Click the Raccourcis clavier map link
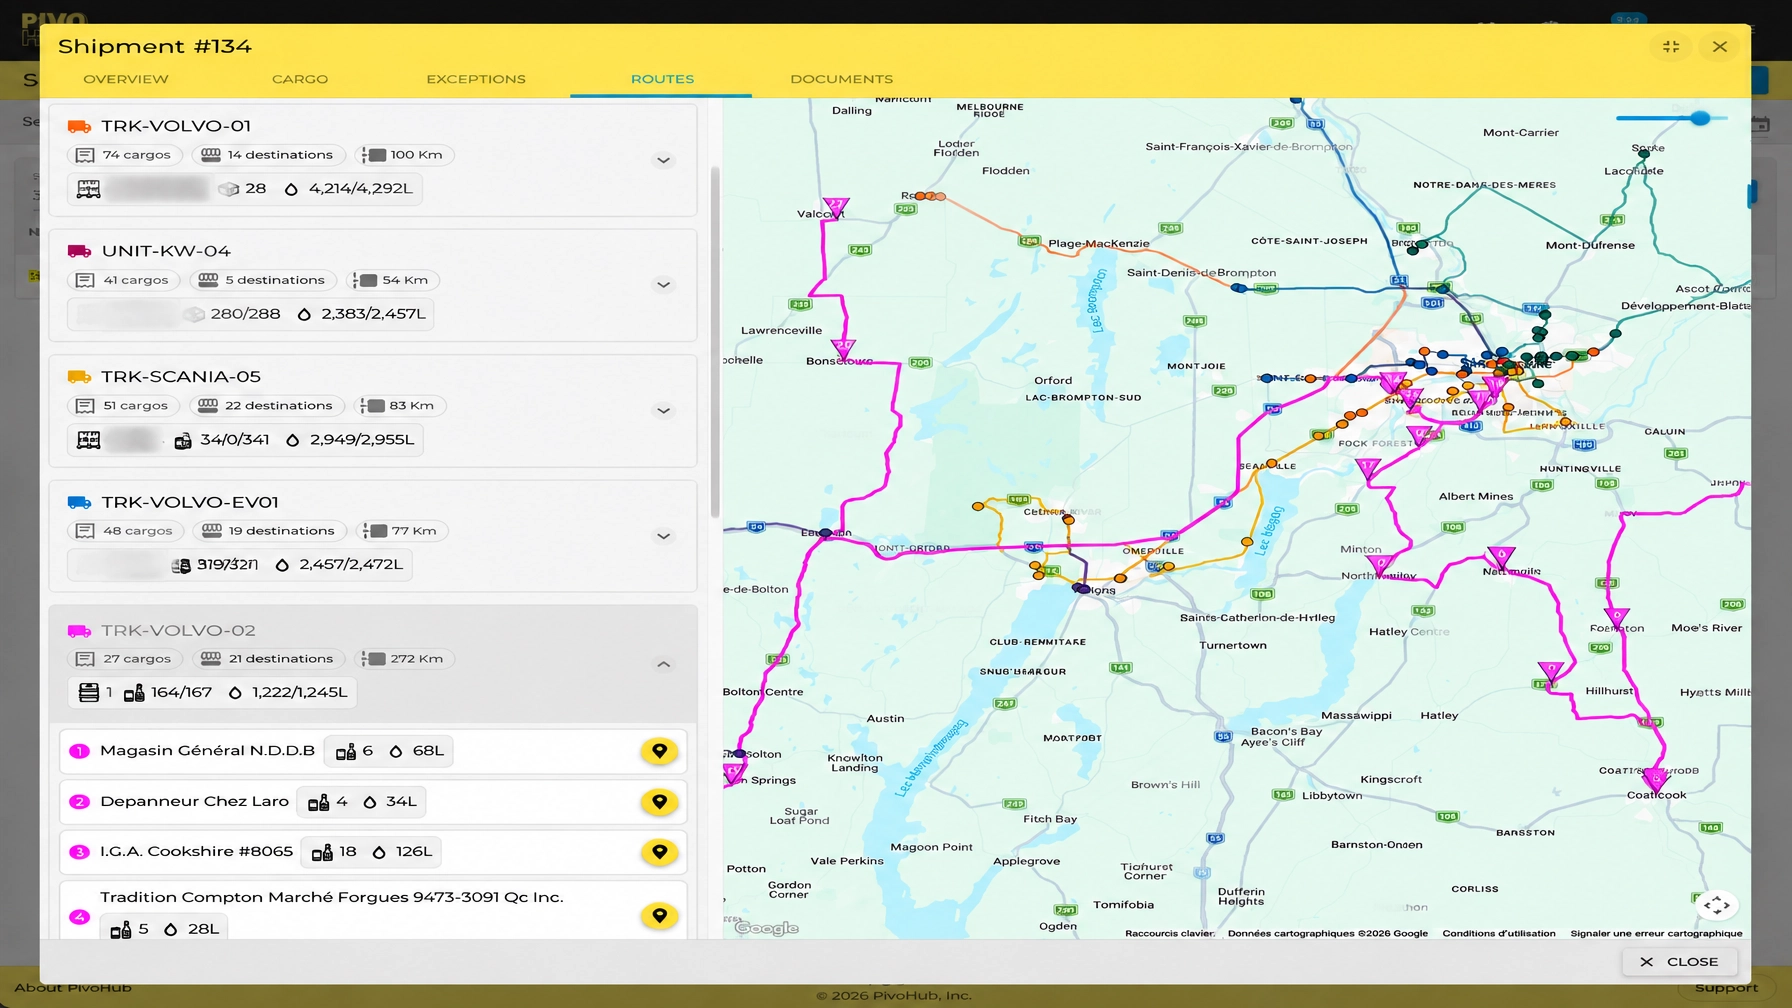The height and width of the screenshot is (1008, 1792). [x=1170, y=933]
